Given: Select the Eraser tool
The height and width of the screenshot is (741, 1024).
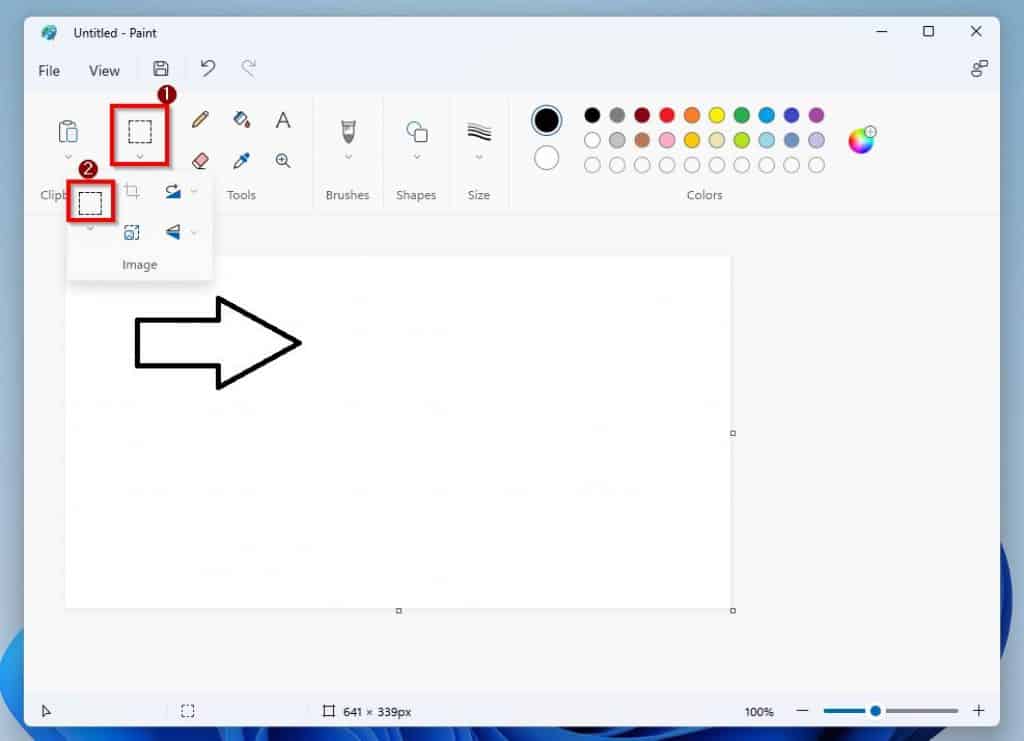Looking at the screenshot, I should click(200, 161).
